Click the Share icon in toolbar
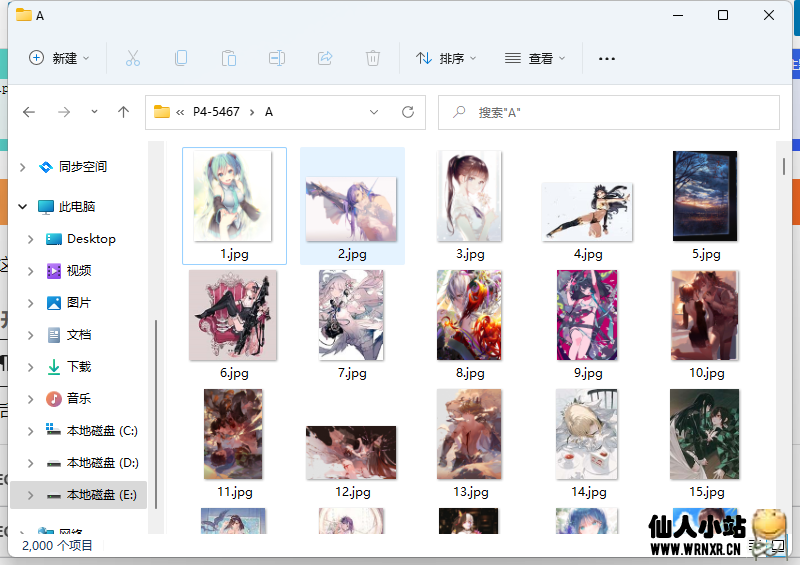The width and height of the screenshot is (800, 565). click(x=325, y=58)
